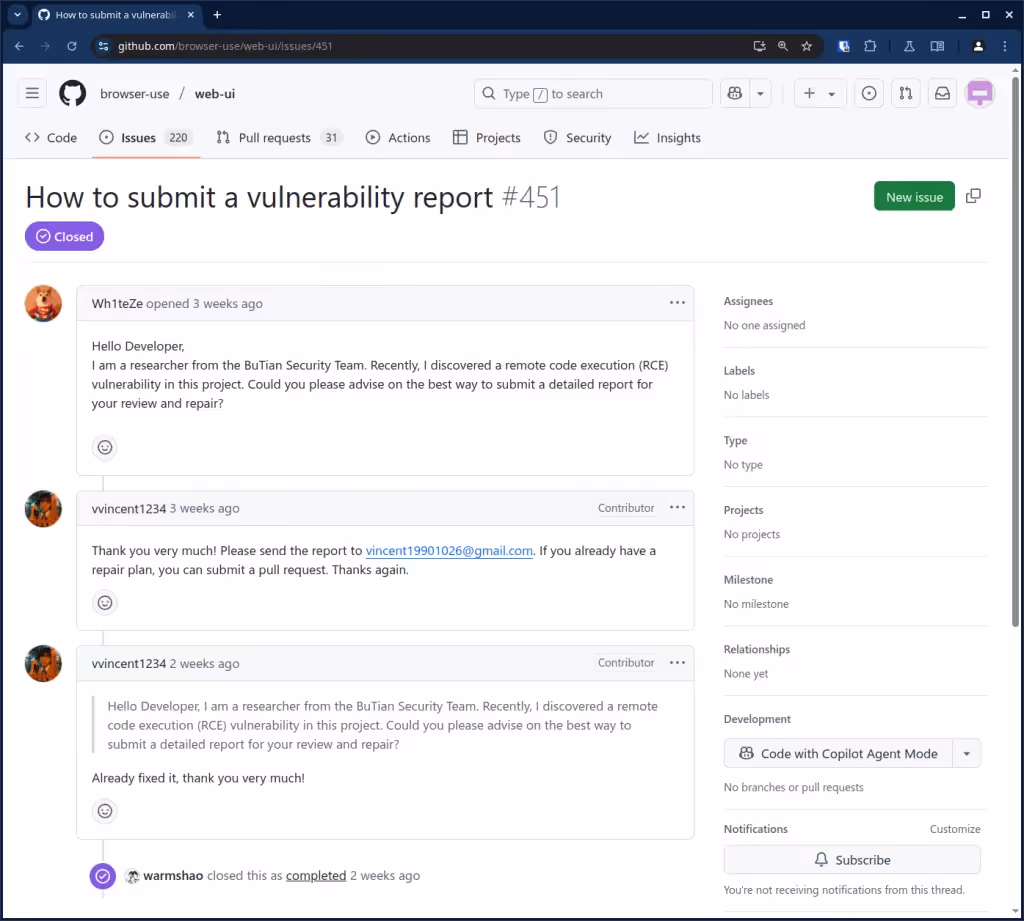Open warmshao's profile link
1024x921 pixels.
coord(173,875)
